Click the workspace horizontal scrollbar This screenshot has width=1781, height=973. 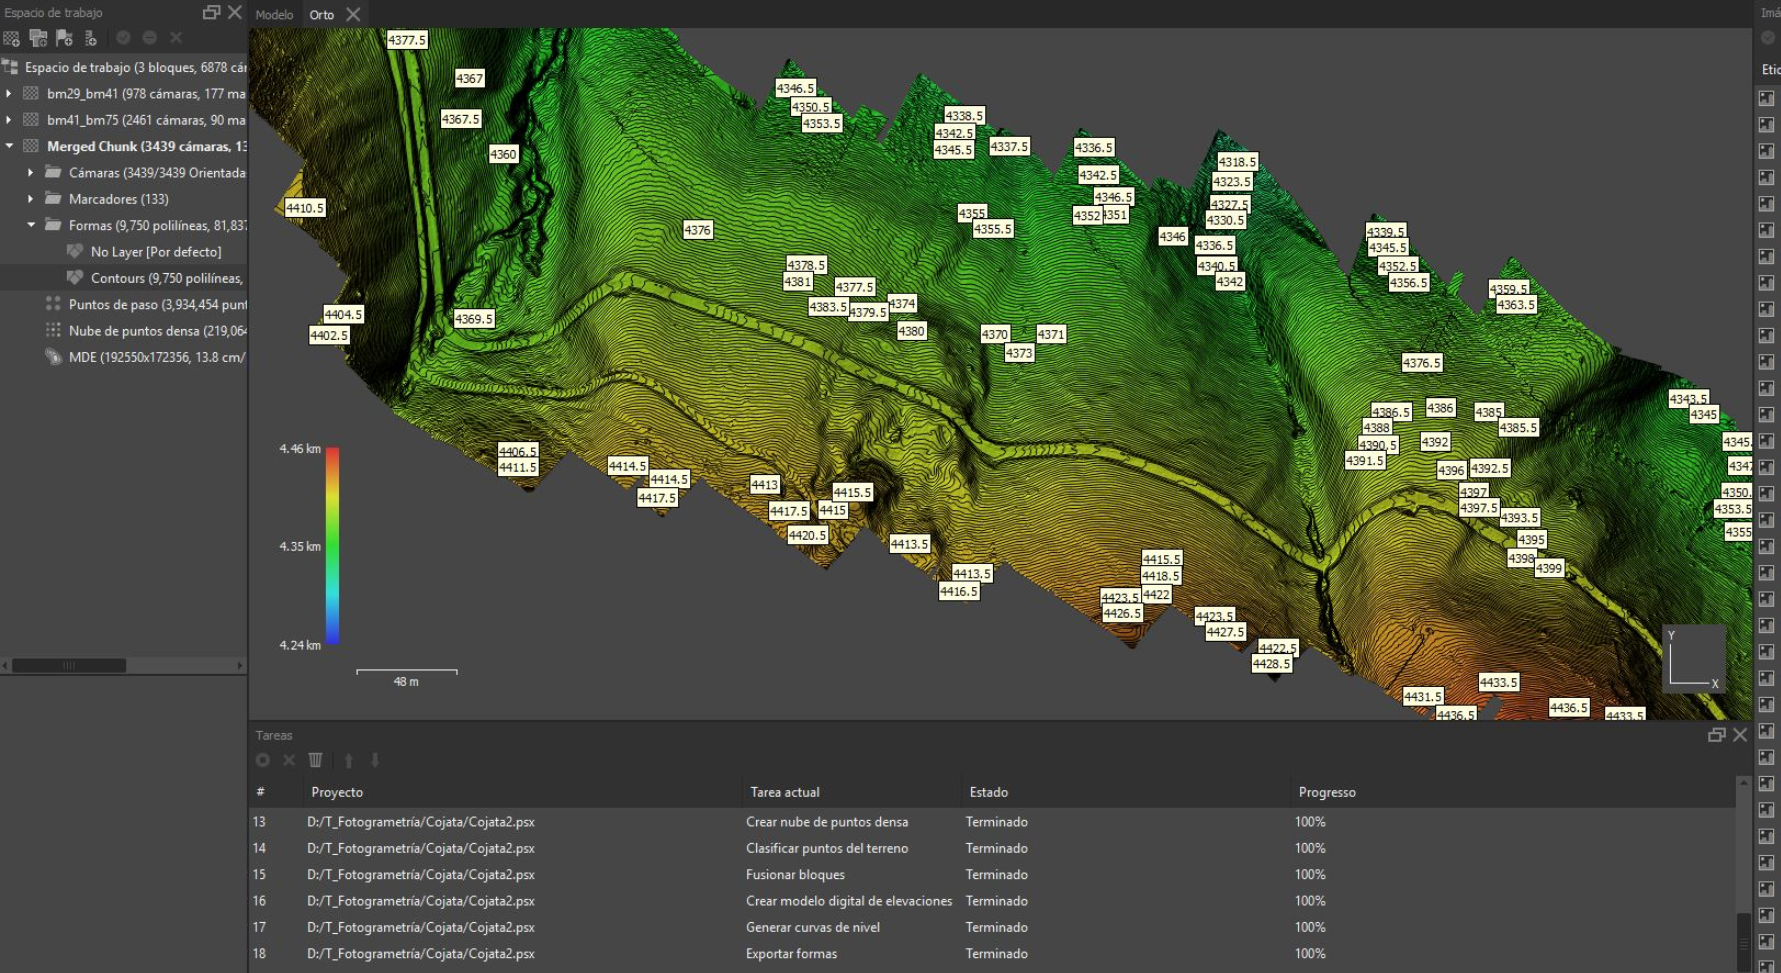[x=68, y=665]
